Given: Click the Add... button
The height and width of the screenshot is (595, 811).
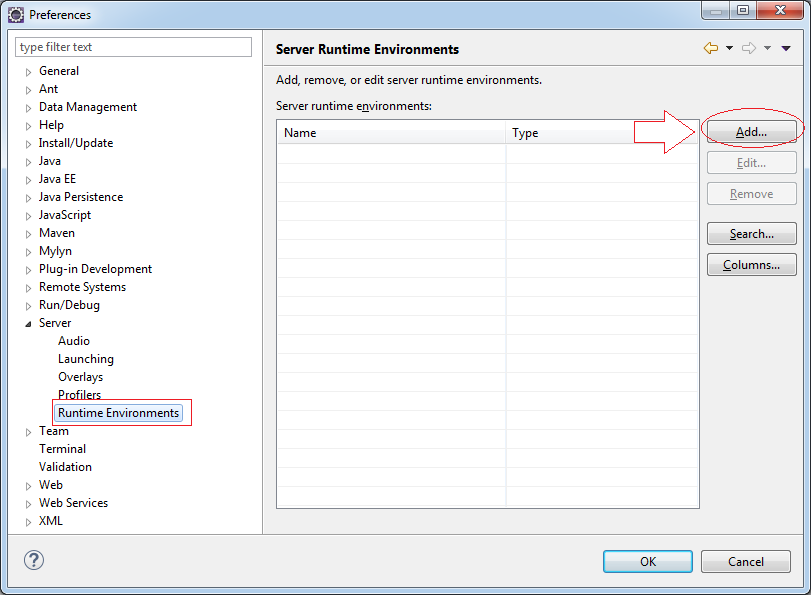Looking at the screenshot, I should point(752,132).
